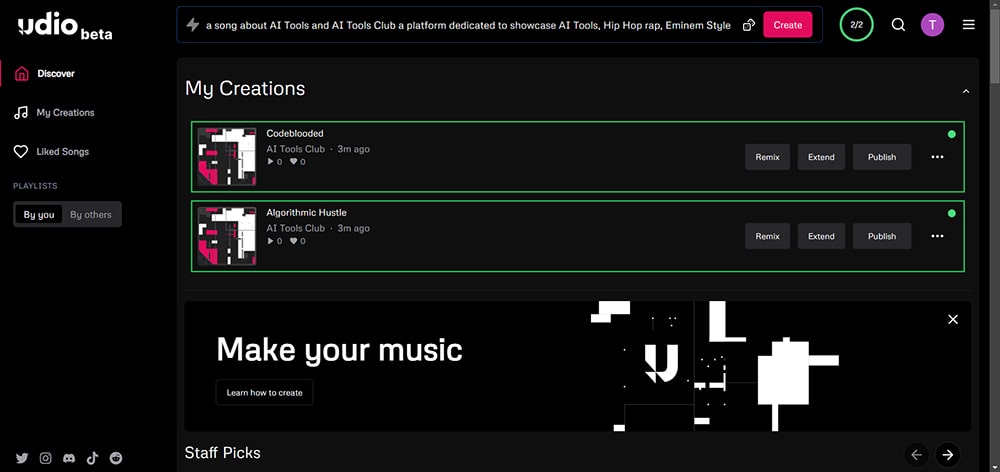Close the Make your music banner

coord(953,320)
